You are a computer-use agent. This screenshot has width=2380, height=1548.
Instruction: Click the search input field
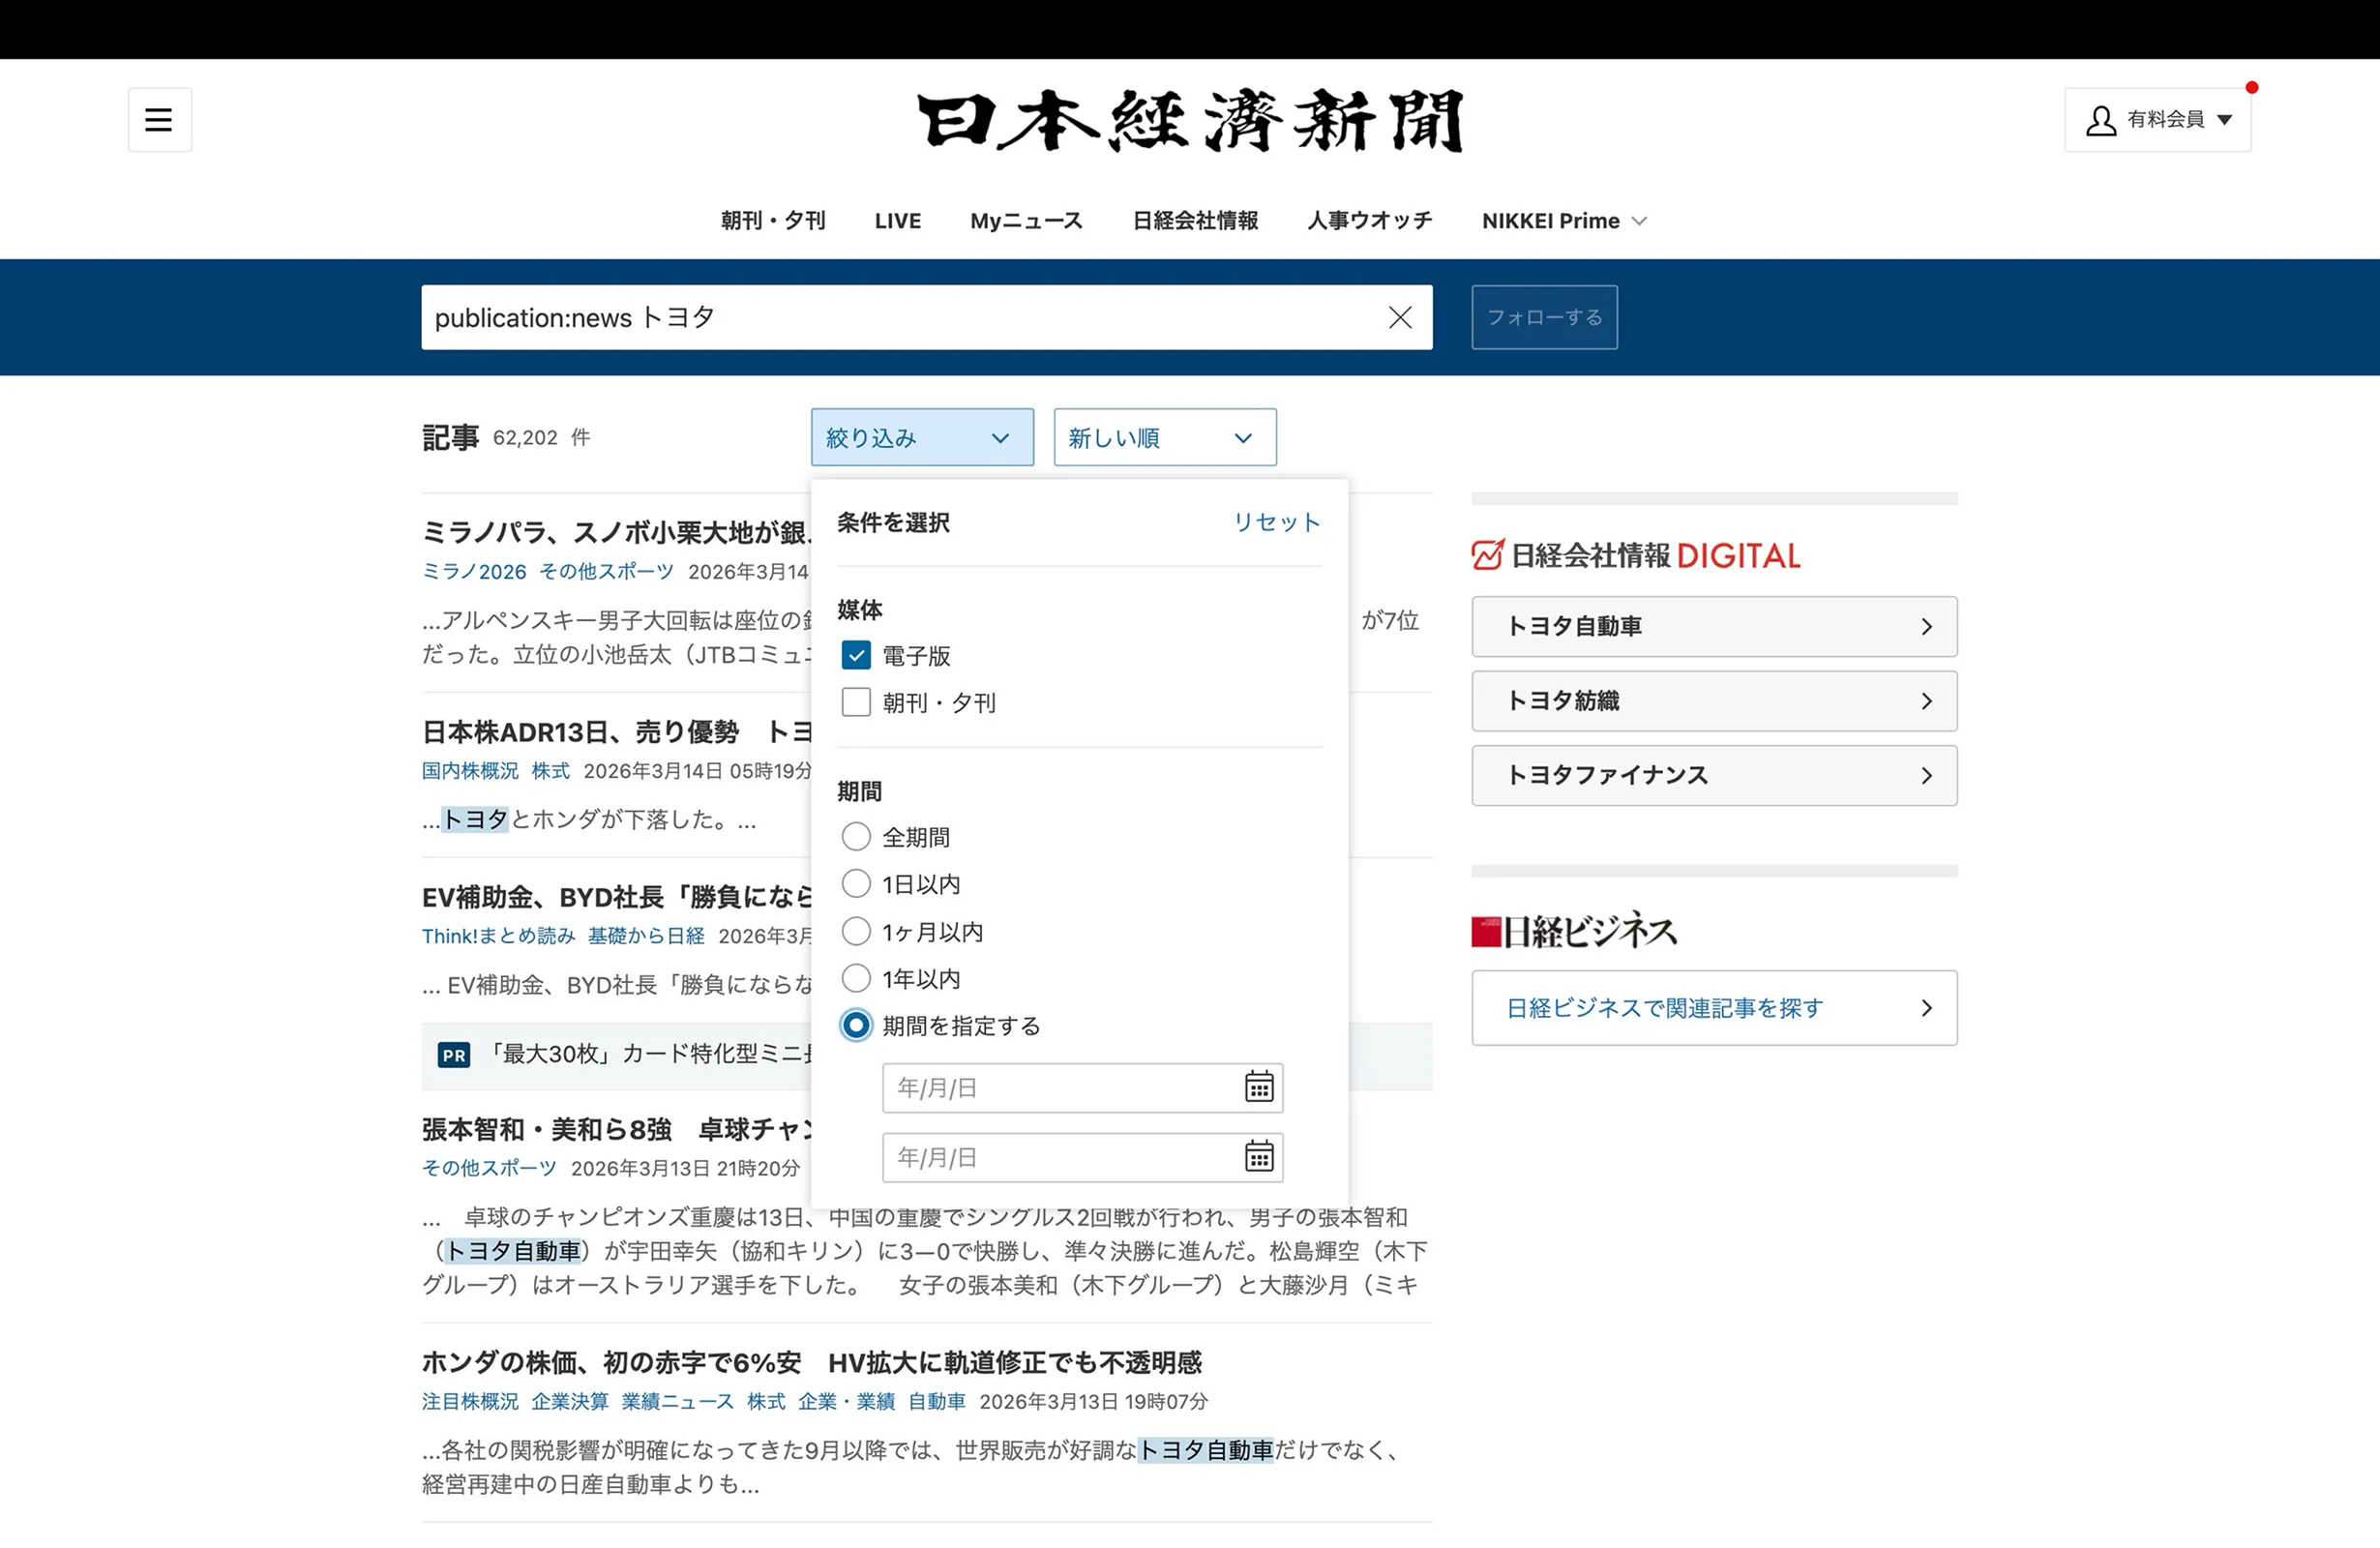click(926, 318)
